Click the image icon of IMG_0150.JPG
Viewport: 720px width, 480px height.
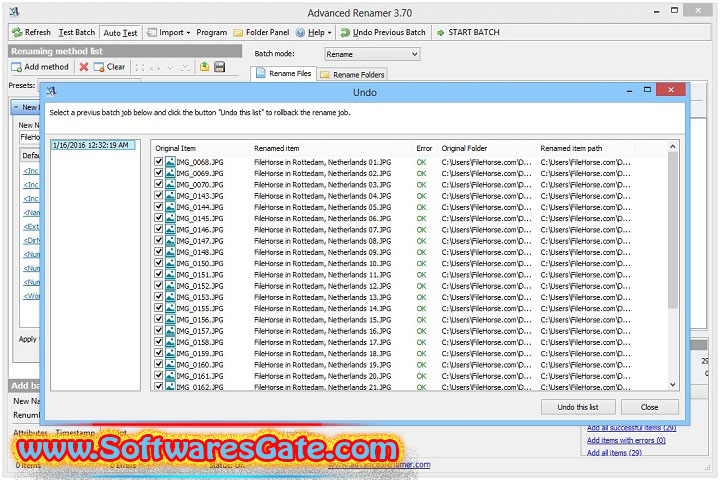tap(170, 263)
